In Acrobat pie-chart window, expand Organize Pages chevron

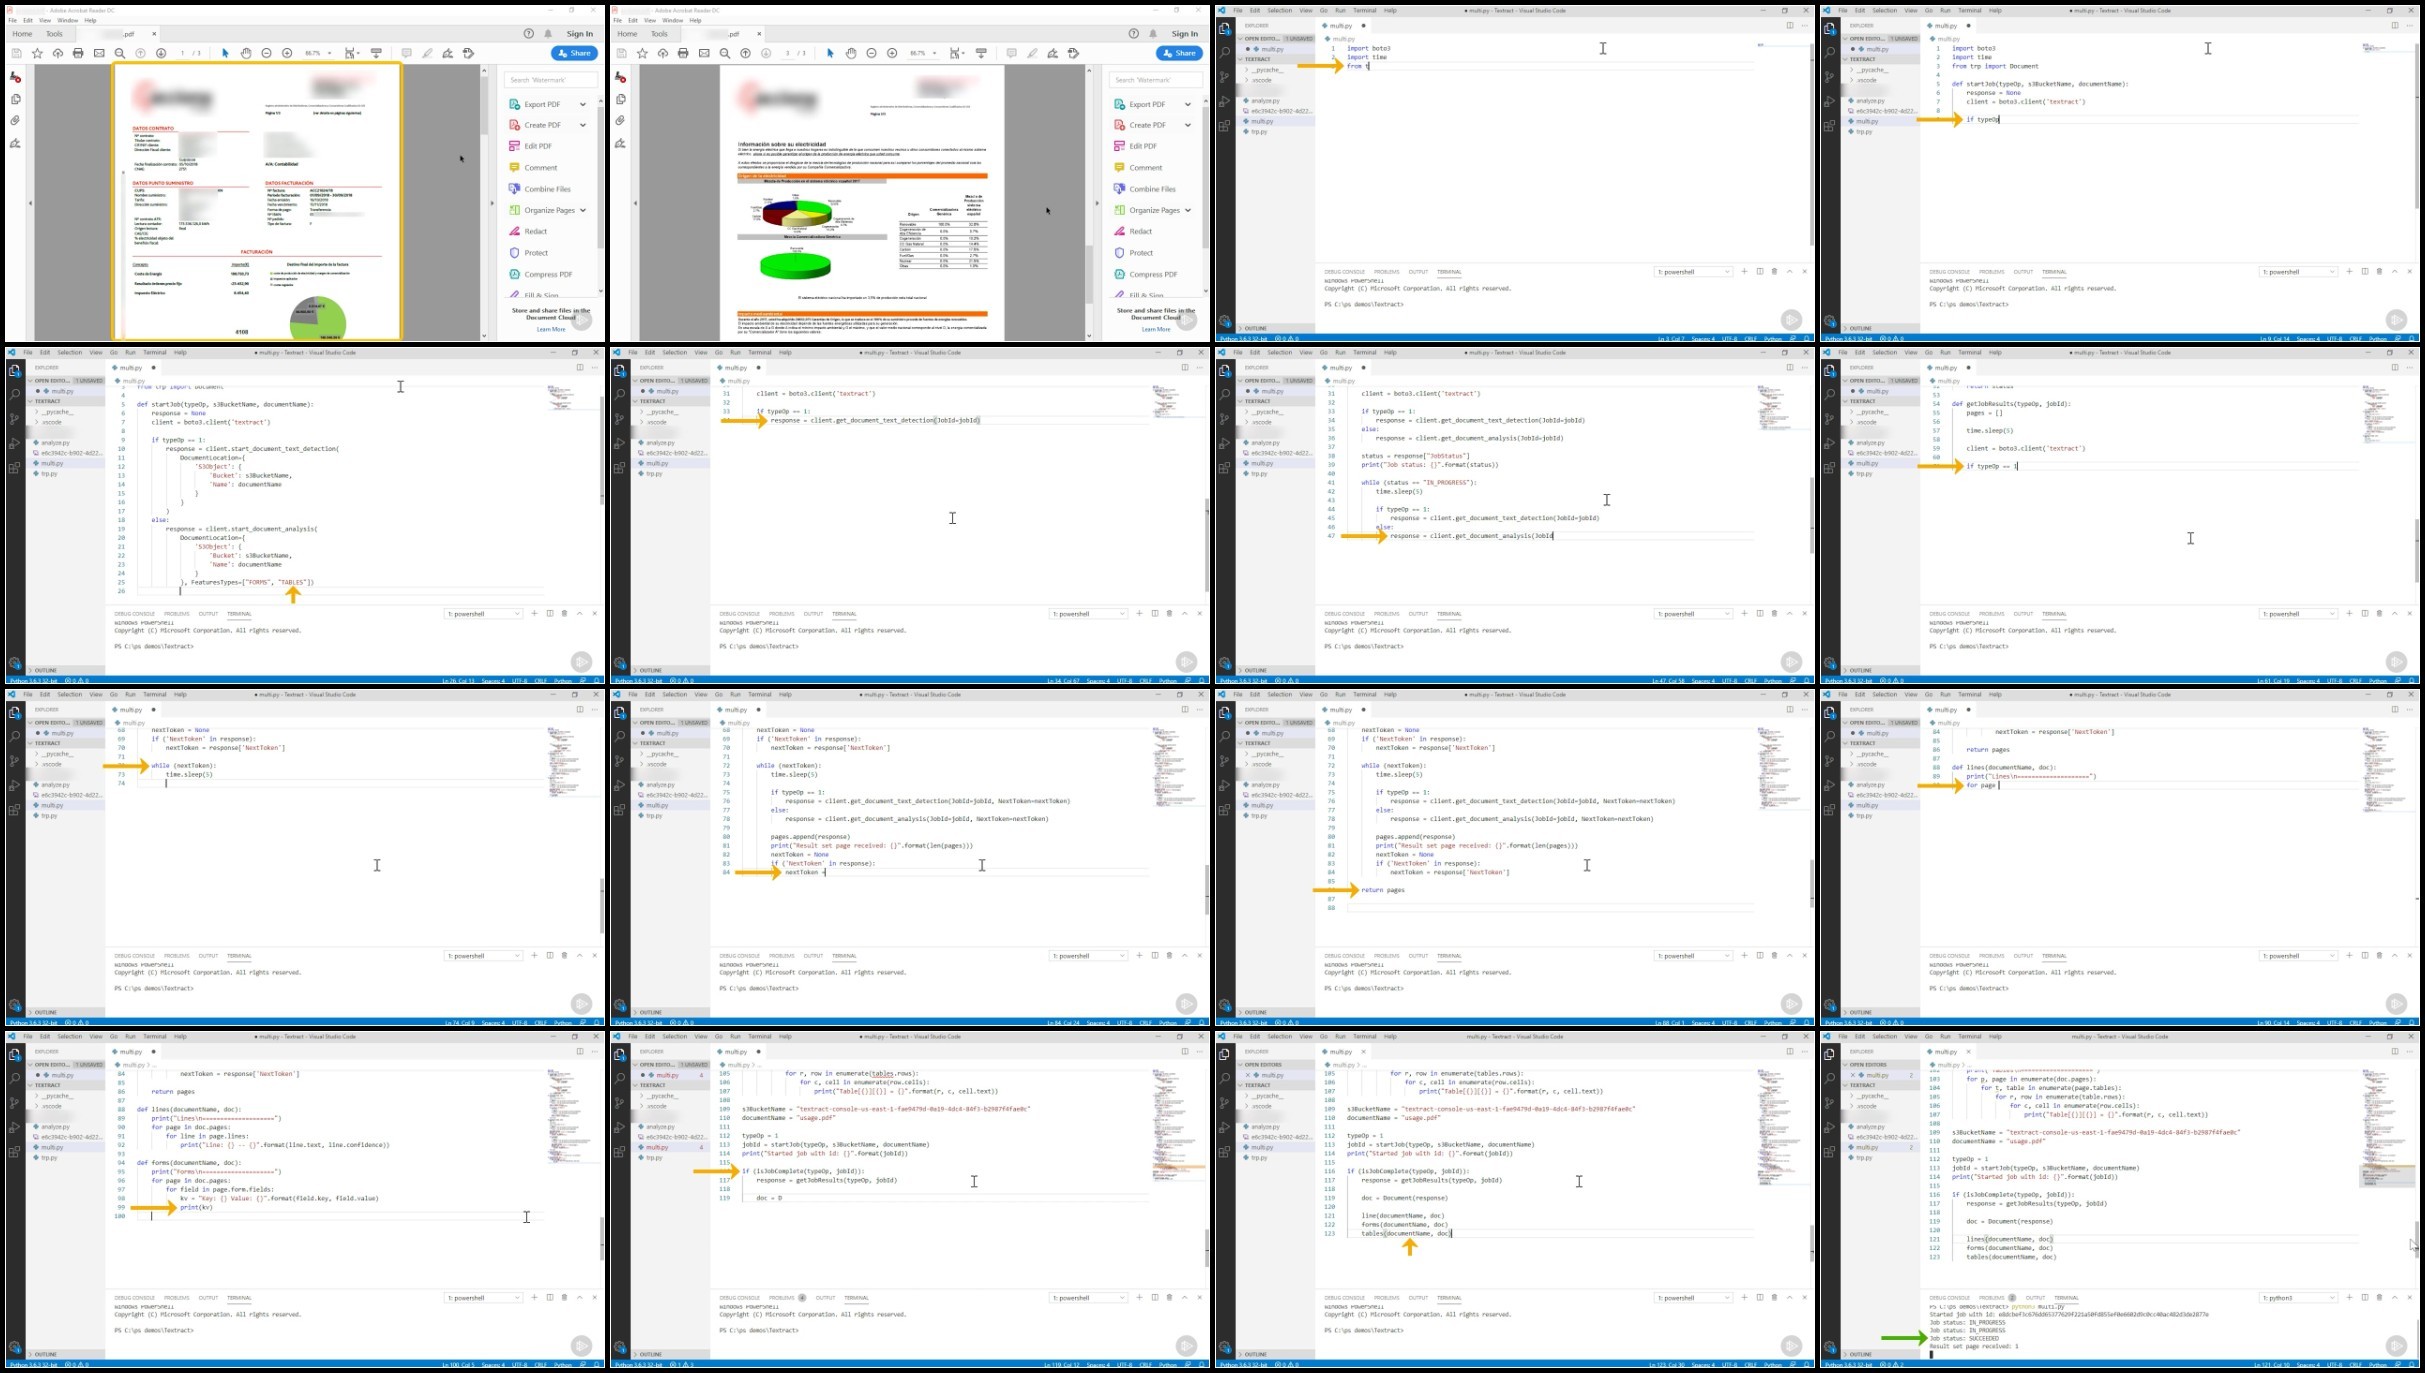(1188, 210)
